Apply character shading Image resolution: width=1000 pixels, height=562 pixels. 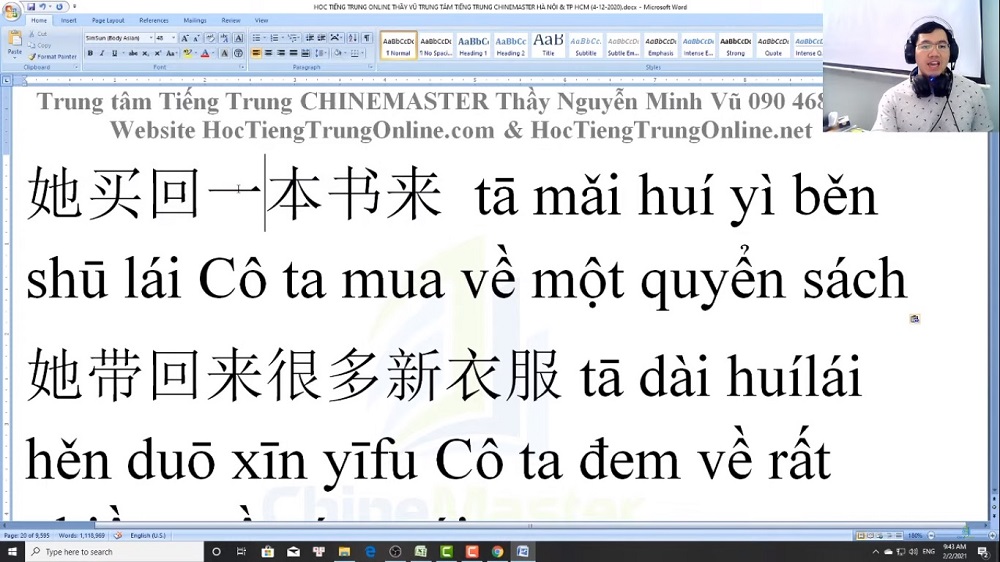click(224, 53)
